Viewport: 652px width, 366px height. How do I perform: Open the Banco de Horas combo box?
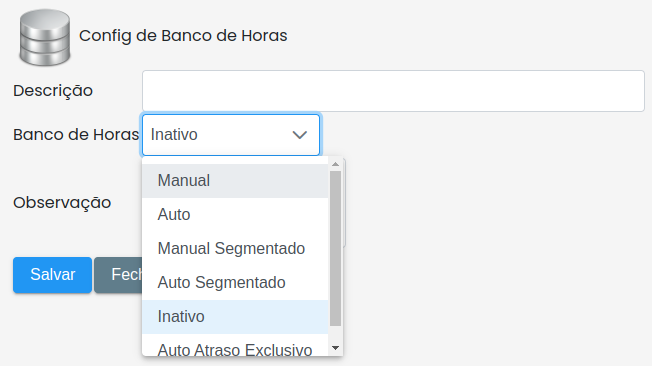coord(231,135)
